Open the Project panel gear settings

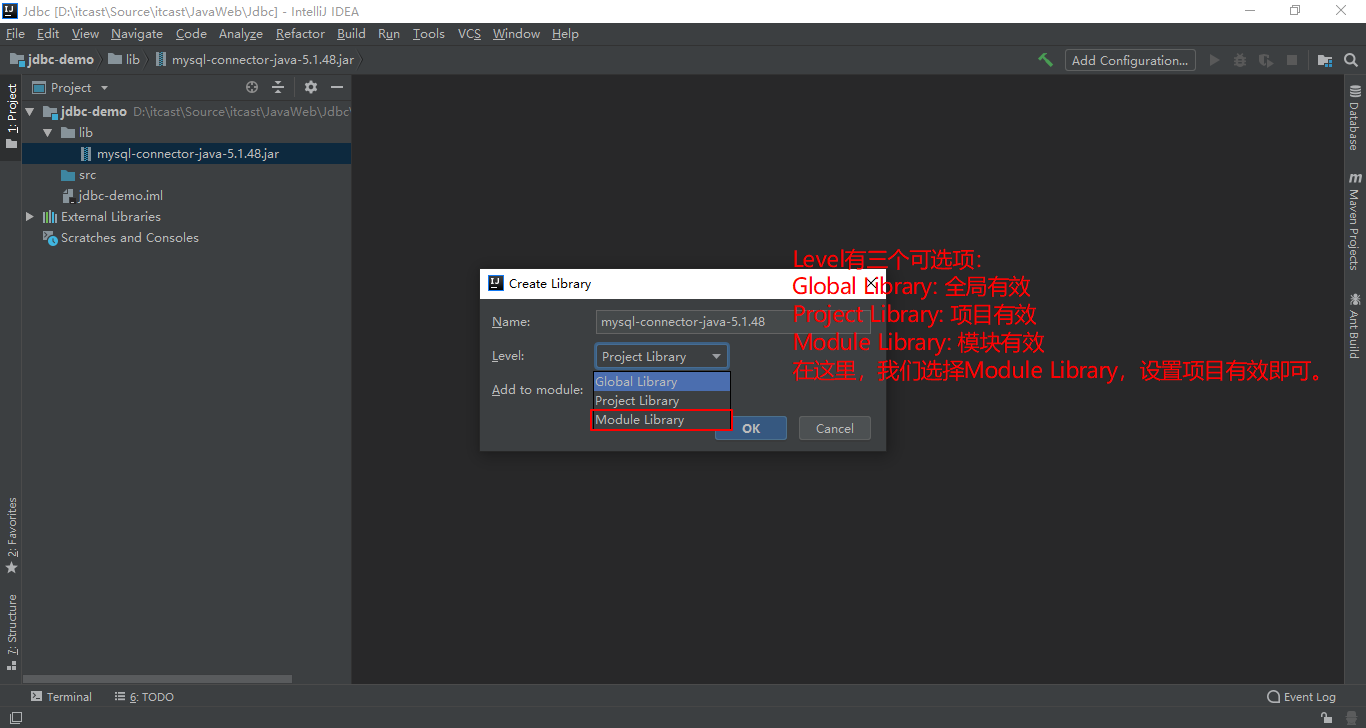tap(311, 88)
